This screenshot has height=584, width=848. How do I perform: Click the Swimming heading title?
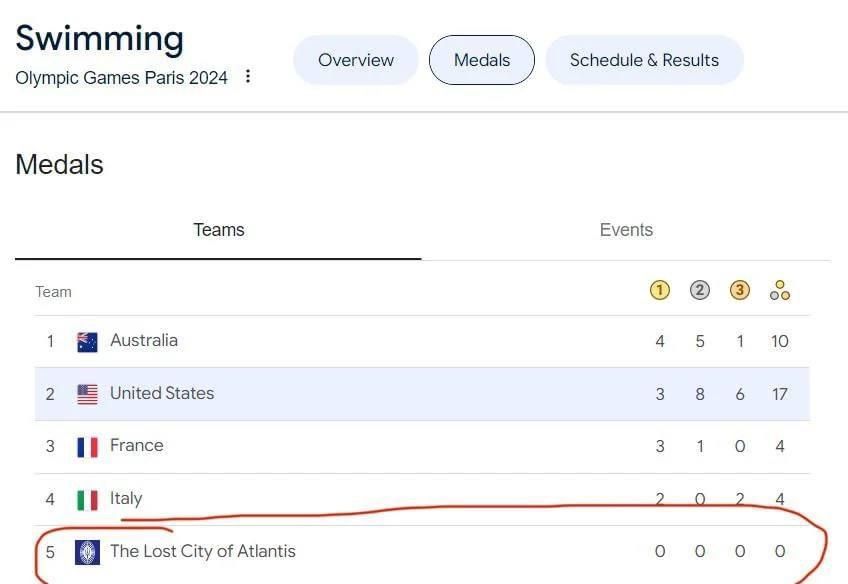100,39
